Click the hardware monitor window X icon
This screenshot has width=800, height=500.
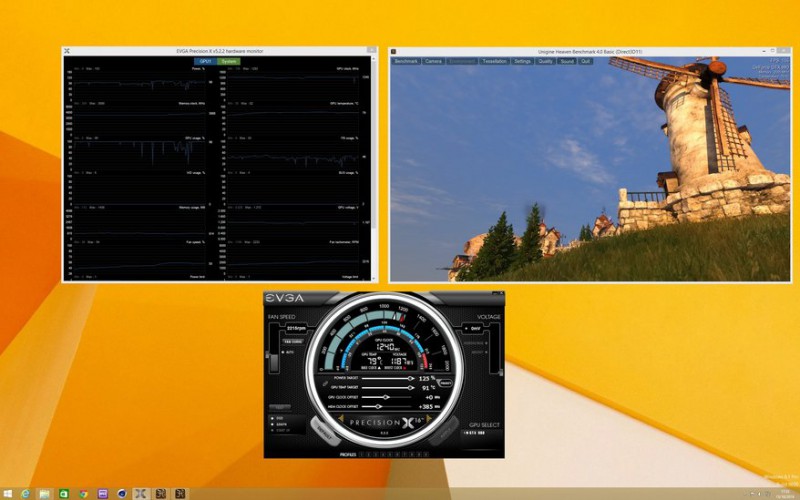click(x=67, y=51)
